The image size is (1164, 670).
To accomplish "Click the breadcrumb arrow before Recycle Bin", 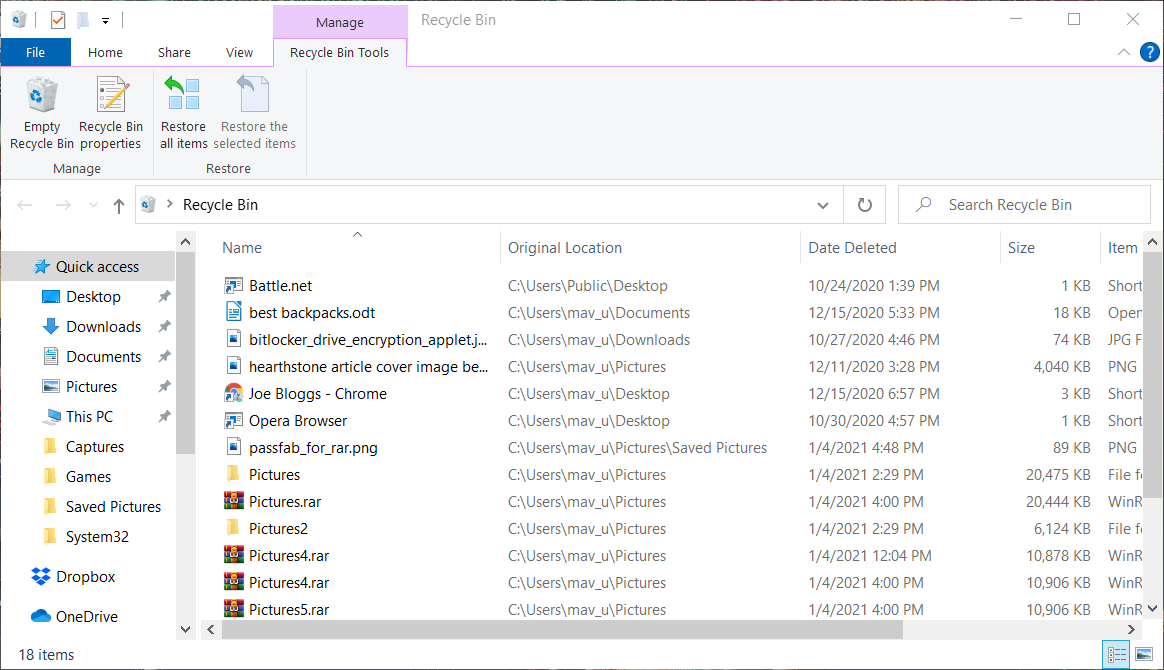I will tap(169, 204).
